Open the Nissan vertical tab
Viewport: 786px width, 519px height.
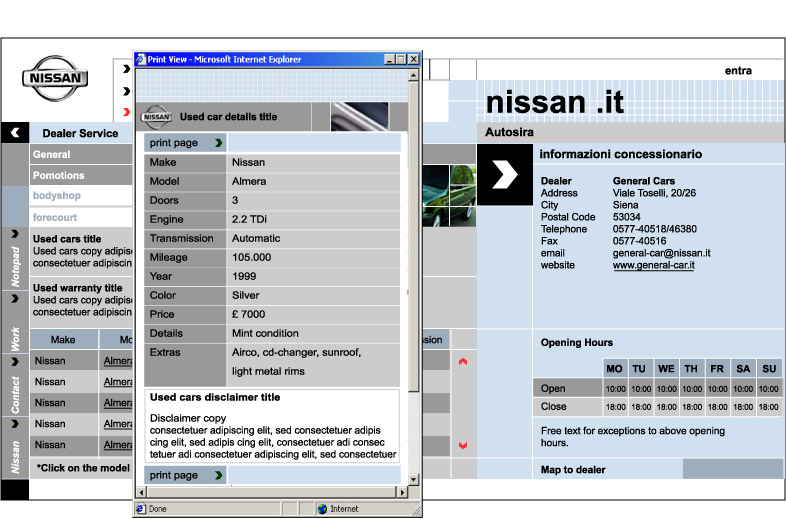(15, 457)
